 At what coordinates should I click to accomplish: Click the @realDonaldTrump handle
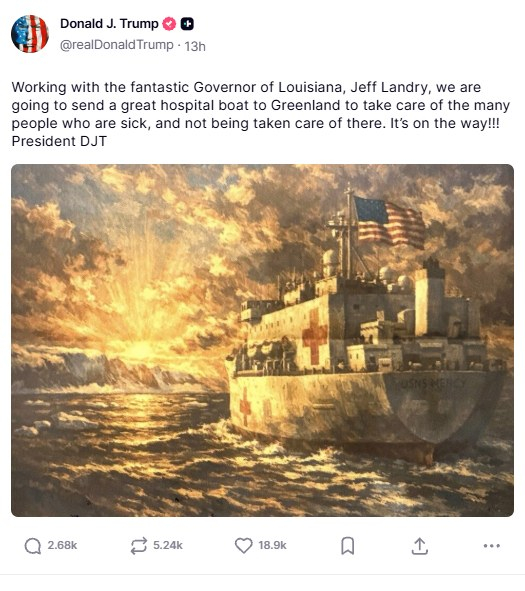[117, 45]
